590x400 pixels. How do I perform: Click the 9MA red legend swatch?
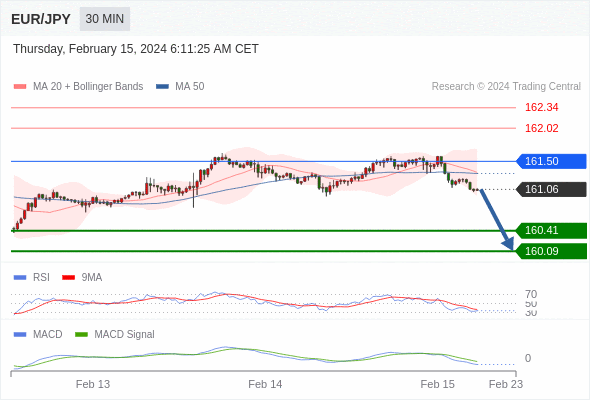coord(68,278)
